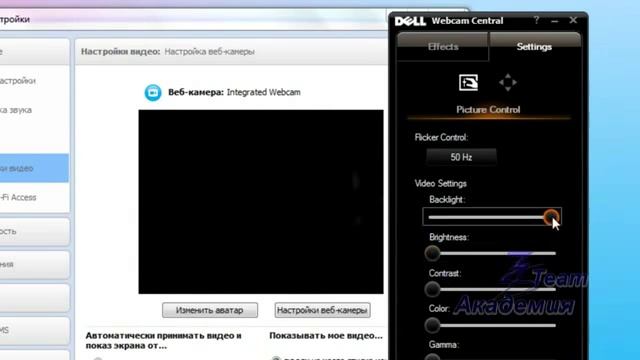Click the Показывать мое видео heading
The height and width of the screenshot is (360, 640).
tap(326, 336)
